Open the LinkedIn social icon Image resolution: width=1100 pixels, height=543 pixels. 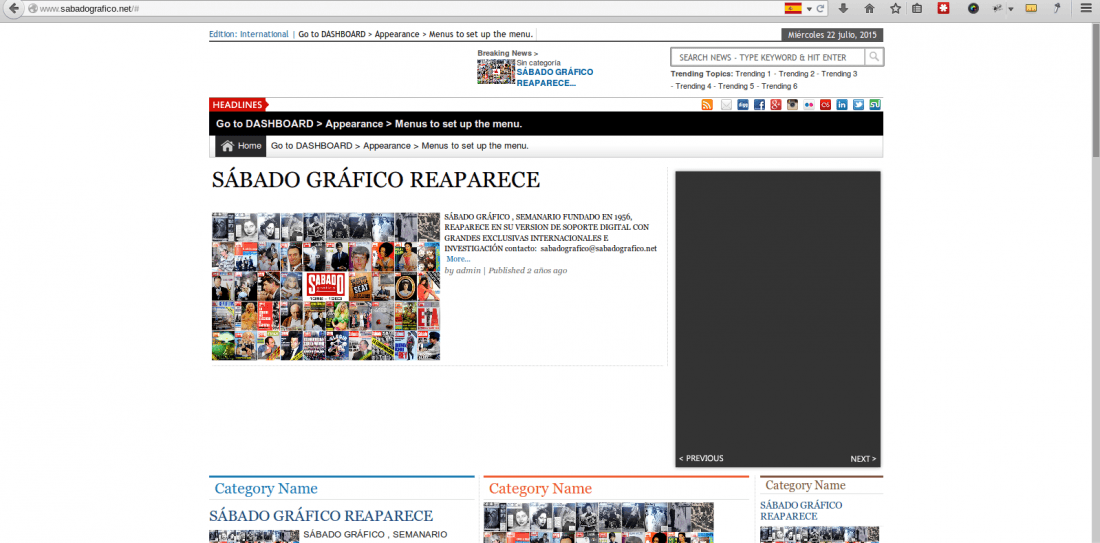point(842,105)
